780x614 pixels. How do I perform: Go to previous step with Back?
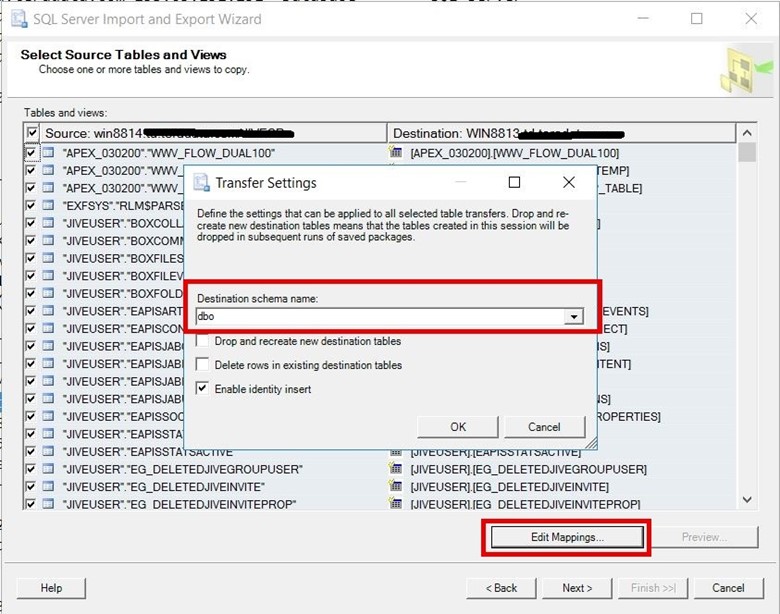tap(501, 588)
